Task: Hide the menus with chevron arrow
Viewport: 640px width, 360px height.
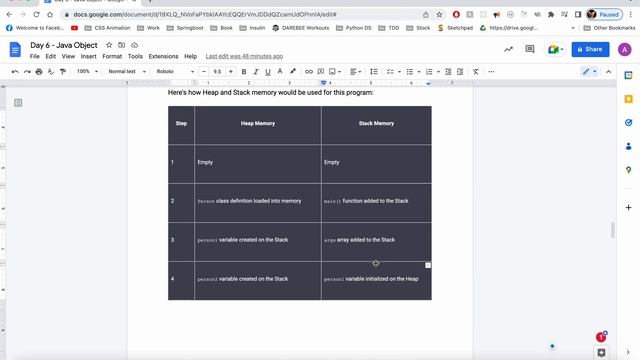Action: tap(609, 71)
